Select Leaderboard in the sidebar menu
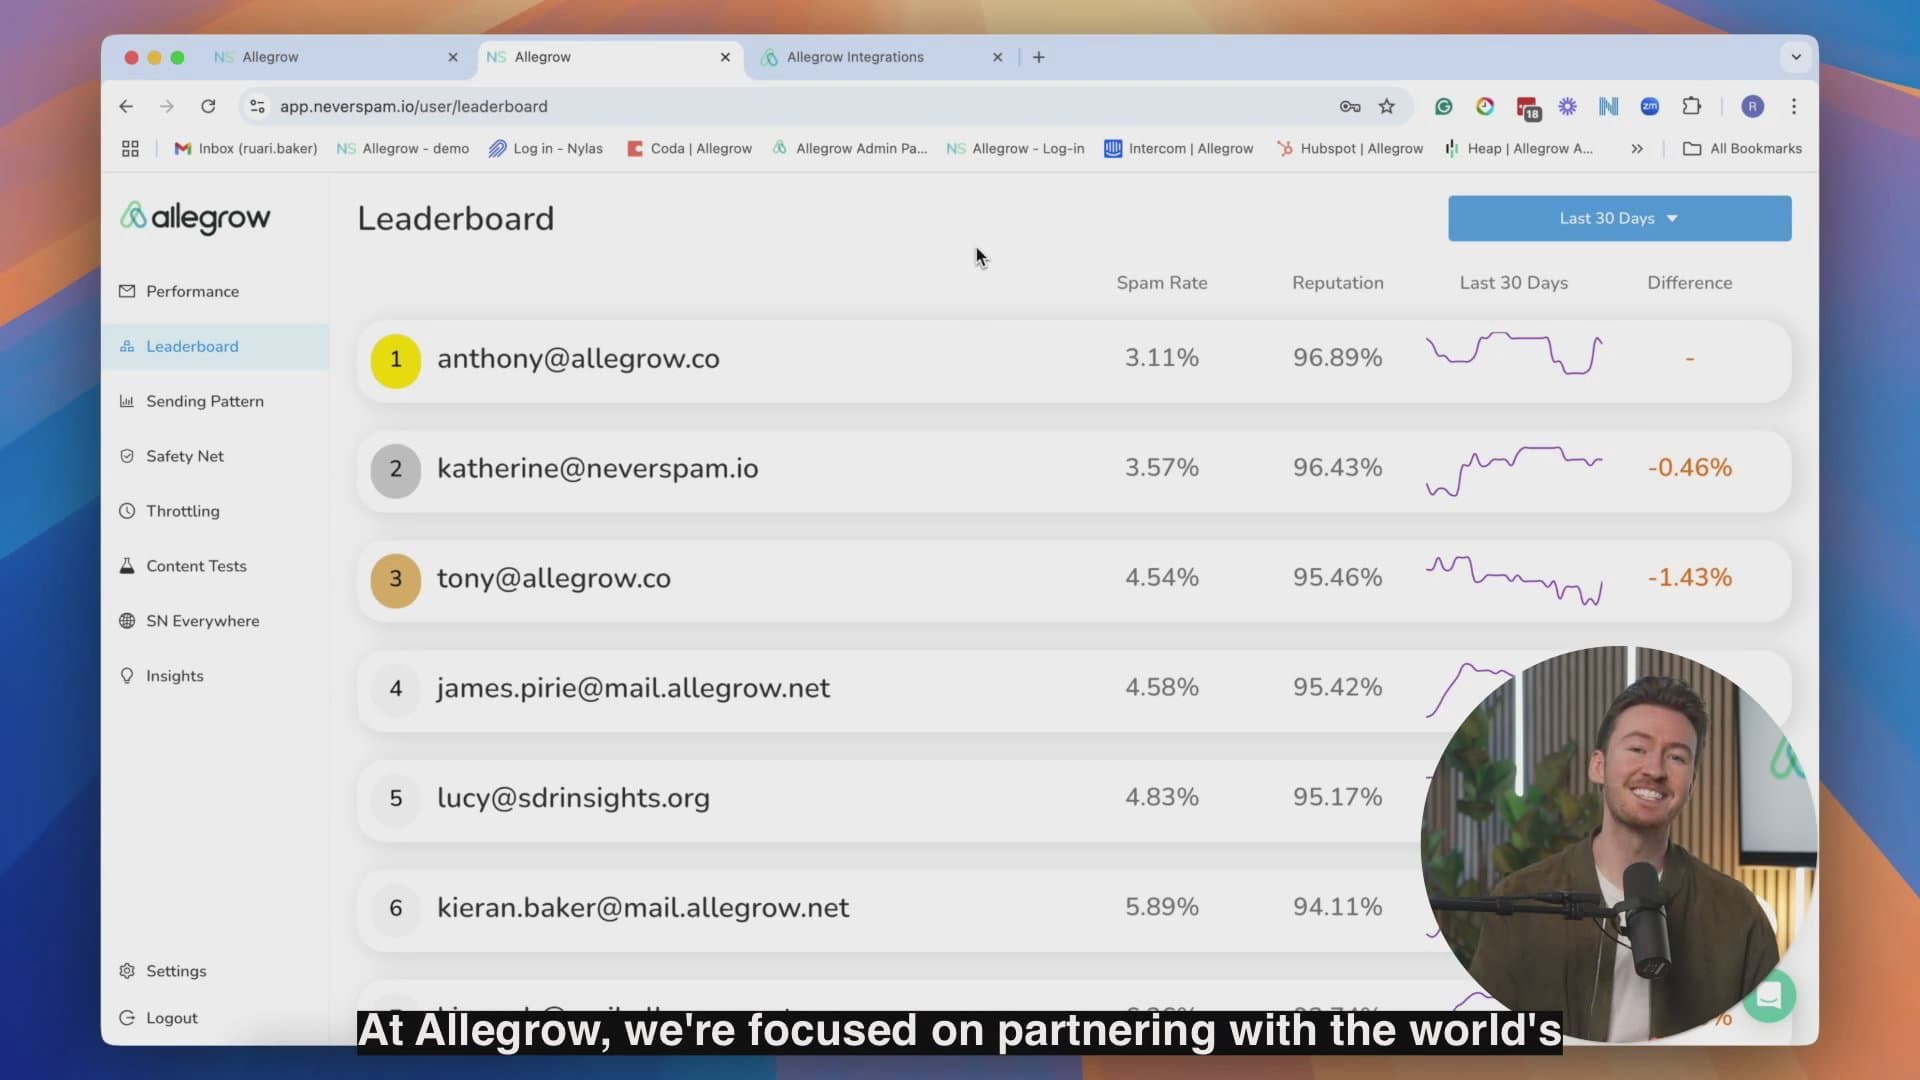Viewport: 1920px width, 1080px height. pos(192,346)
